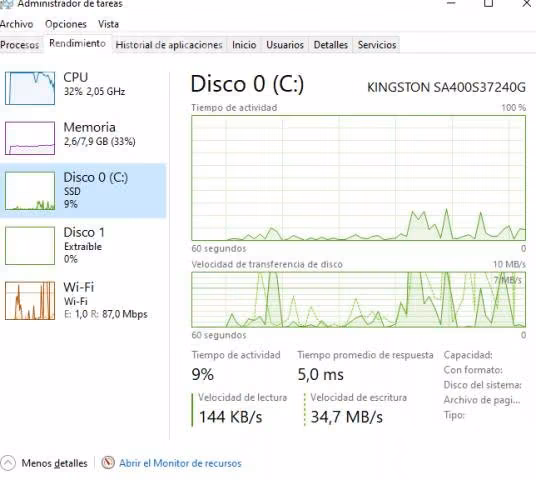Click the Disco 1 thumbnail graph

tap(30, 245)
